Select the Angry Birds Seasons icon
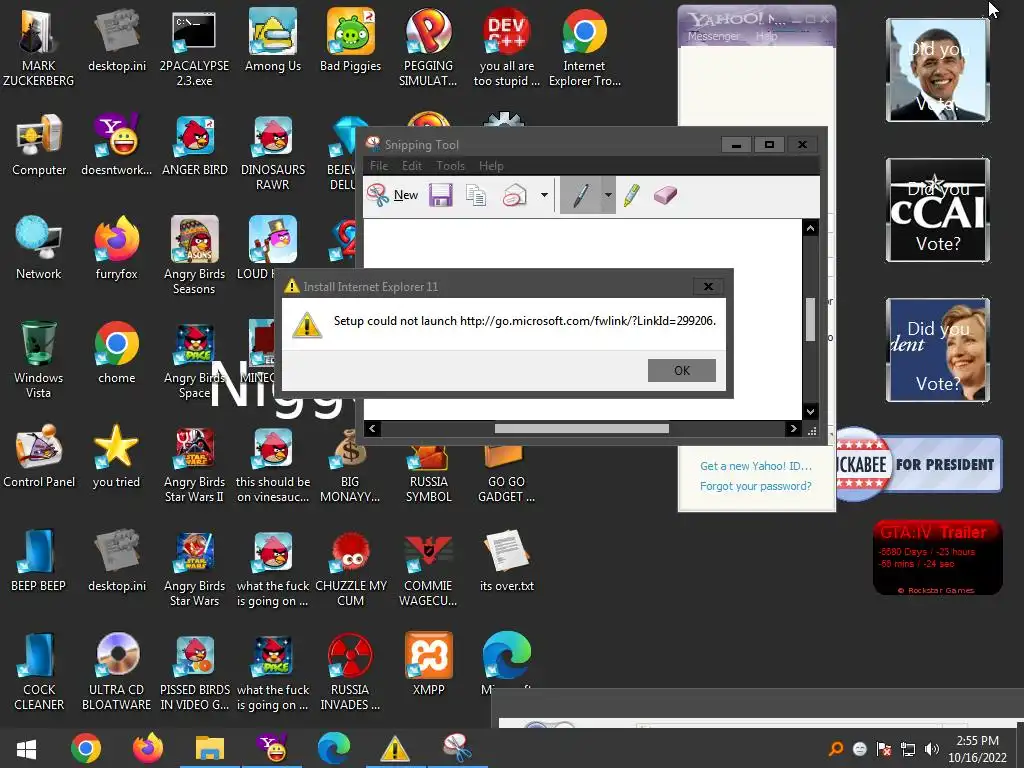Image resolution: width=1024 pixels, height=768 pixels. 195,255
